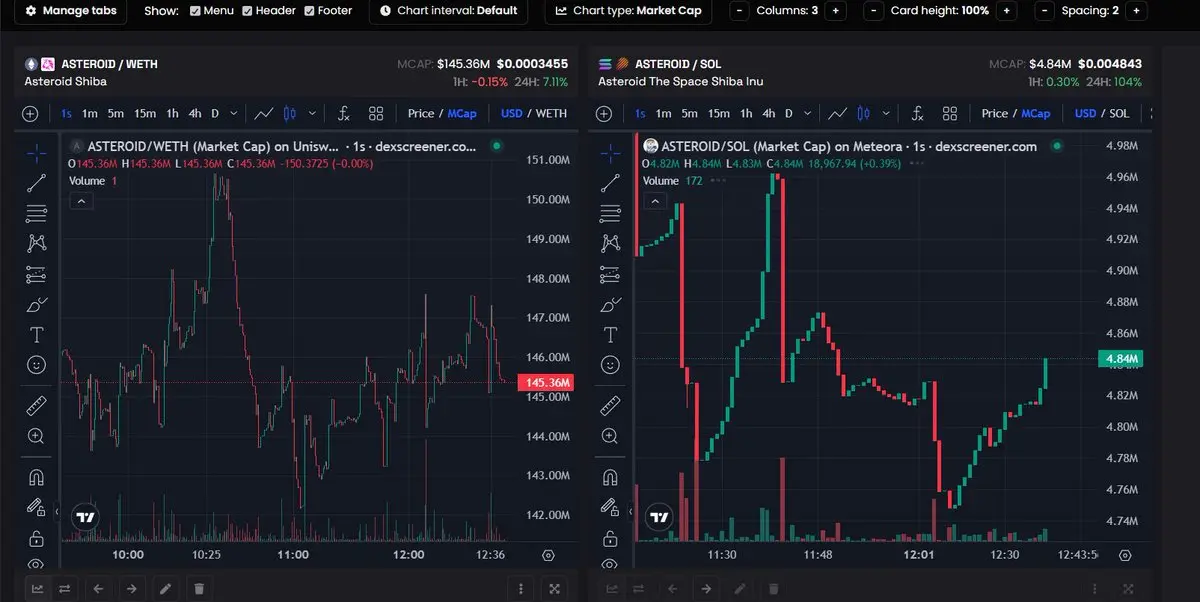Screen dimensions: 1200x602
Task: Select the line chart style on WETH chart
Action: click(264, 114)
